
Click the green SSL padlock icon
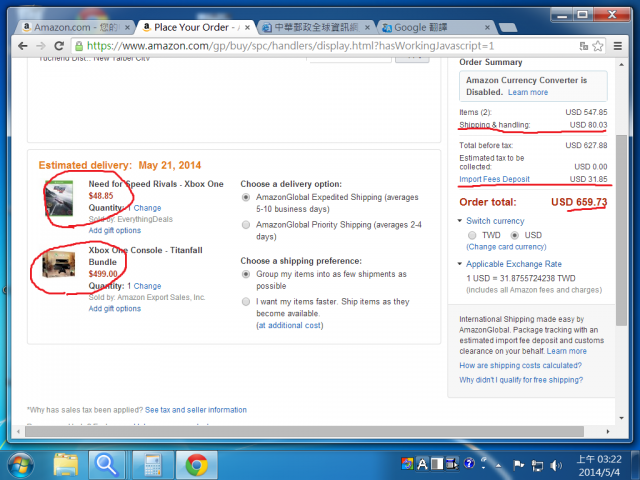point(79,46)
